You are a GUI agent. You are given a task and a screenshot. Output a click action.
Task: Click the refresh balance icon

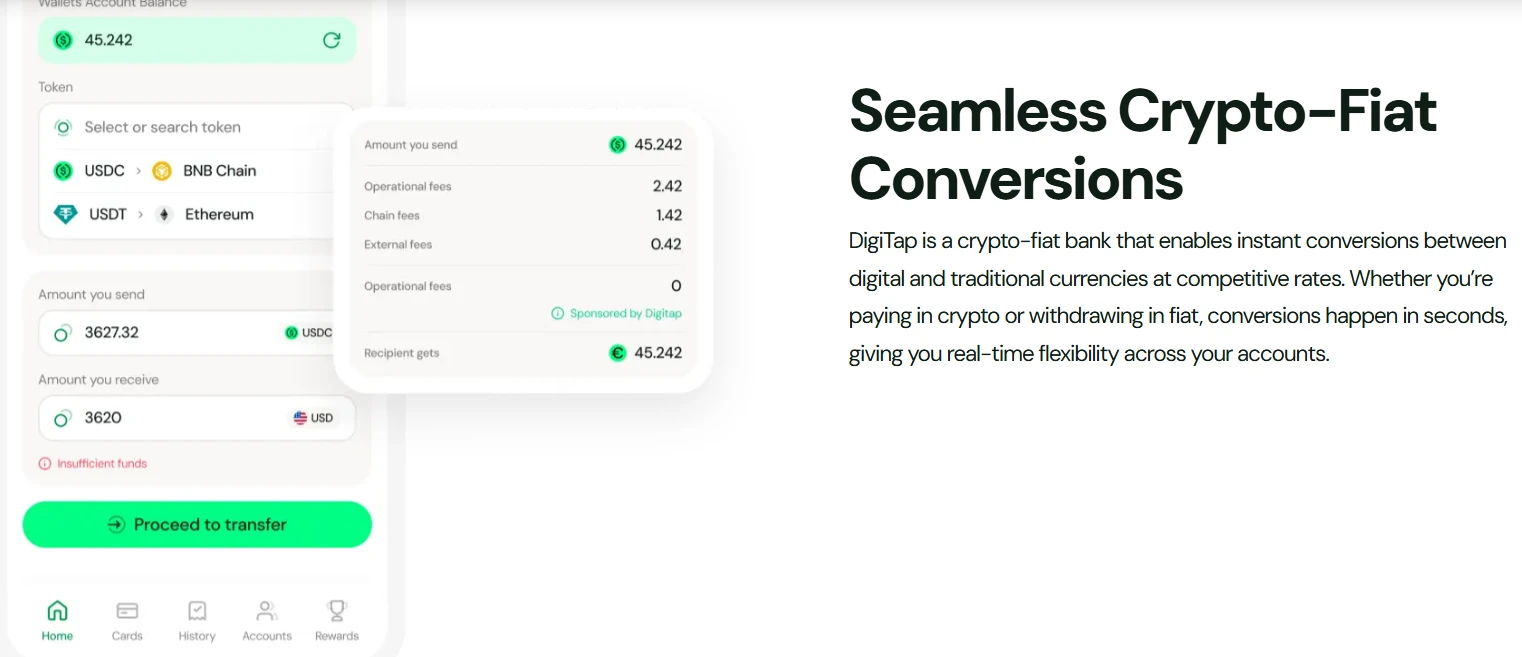pos(331,40)
